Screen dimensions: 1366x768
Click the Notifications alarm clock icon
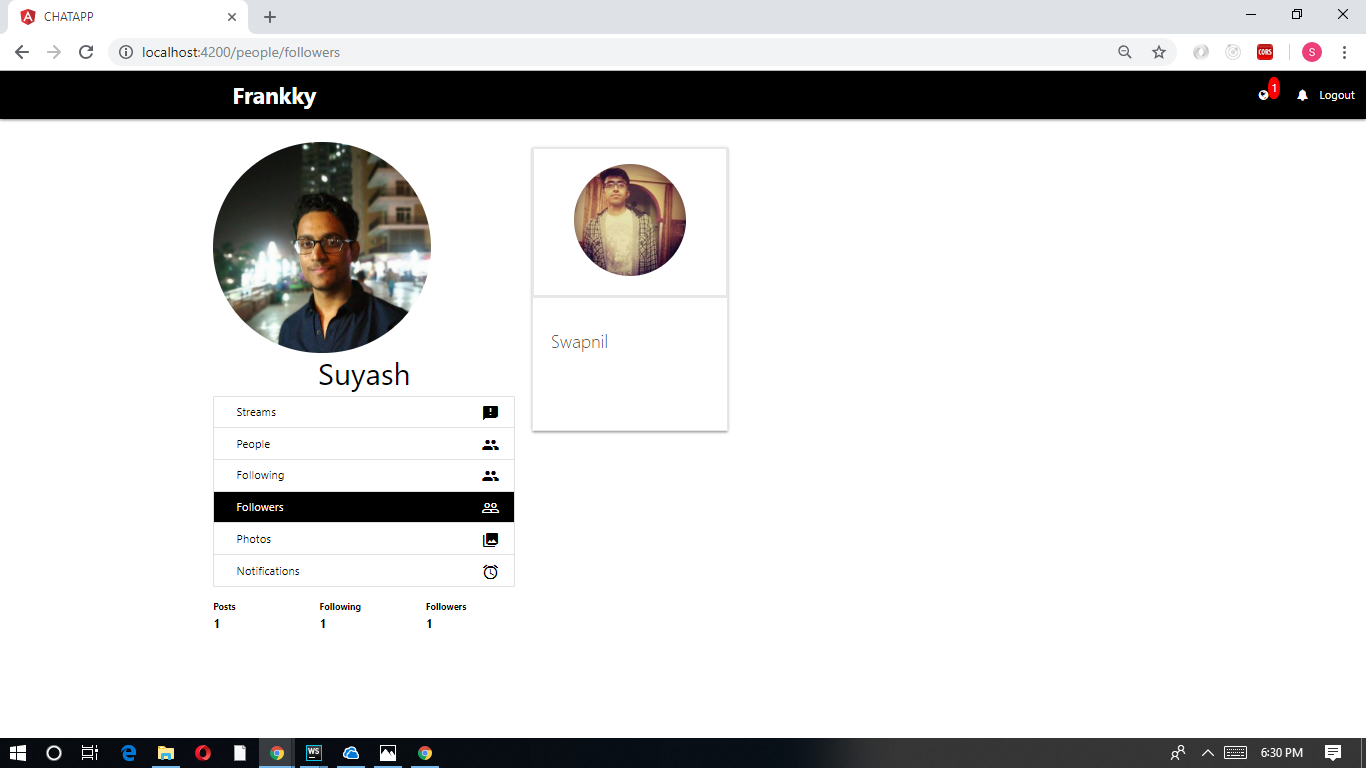pyautogui.click(x=489, y=571)
